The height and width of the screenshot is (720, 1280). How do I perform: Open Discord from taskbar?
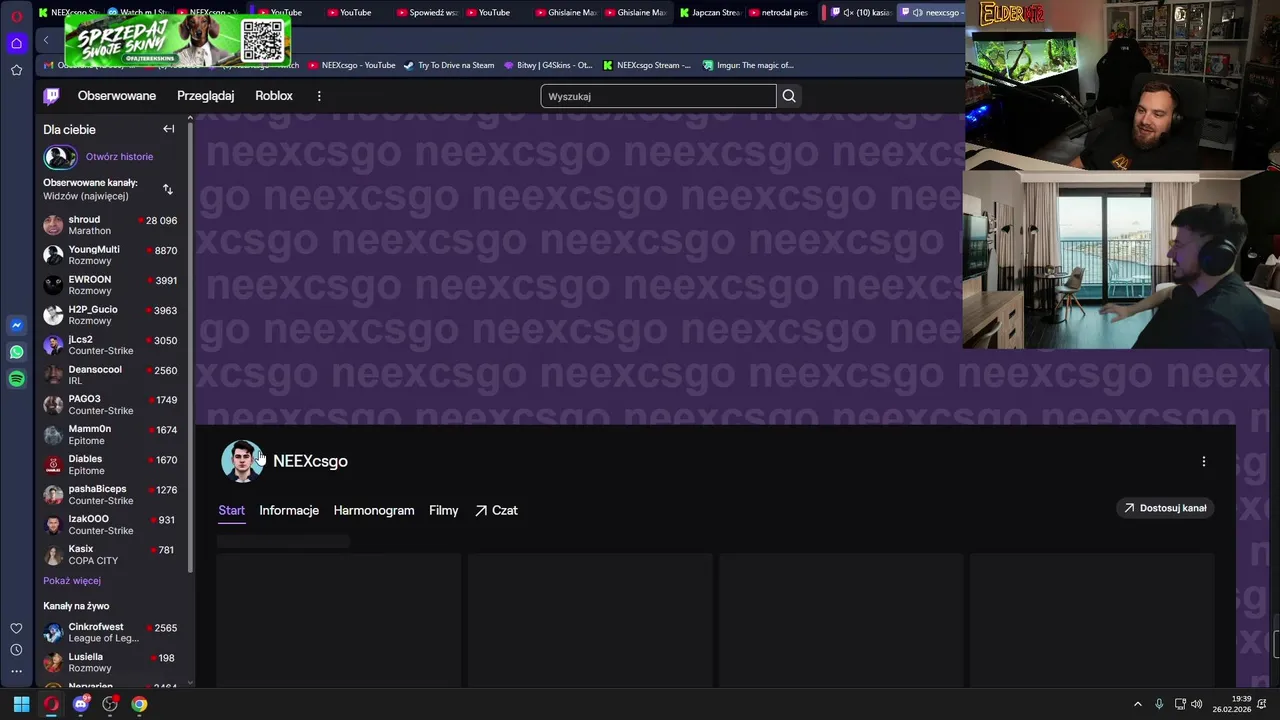click(x=81, y=704)
